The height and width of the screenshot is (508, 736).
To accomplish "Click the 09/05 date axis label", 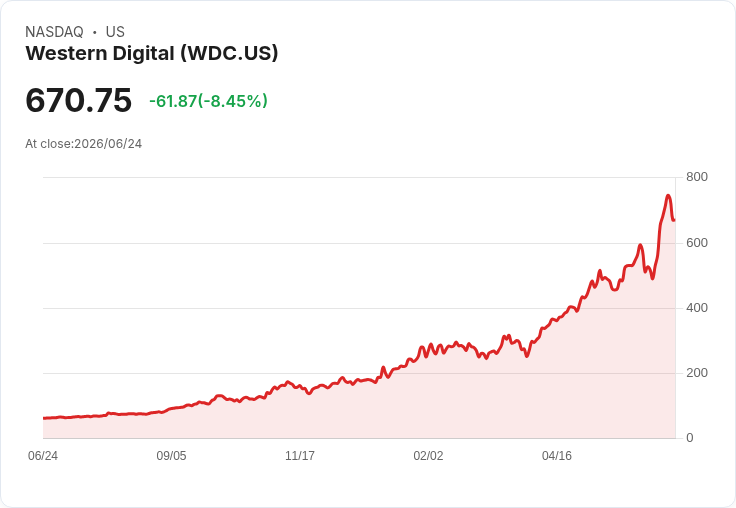I will tap(171, 455).
